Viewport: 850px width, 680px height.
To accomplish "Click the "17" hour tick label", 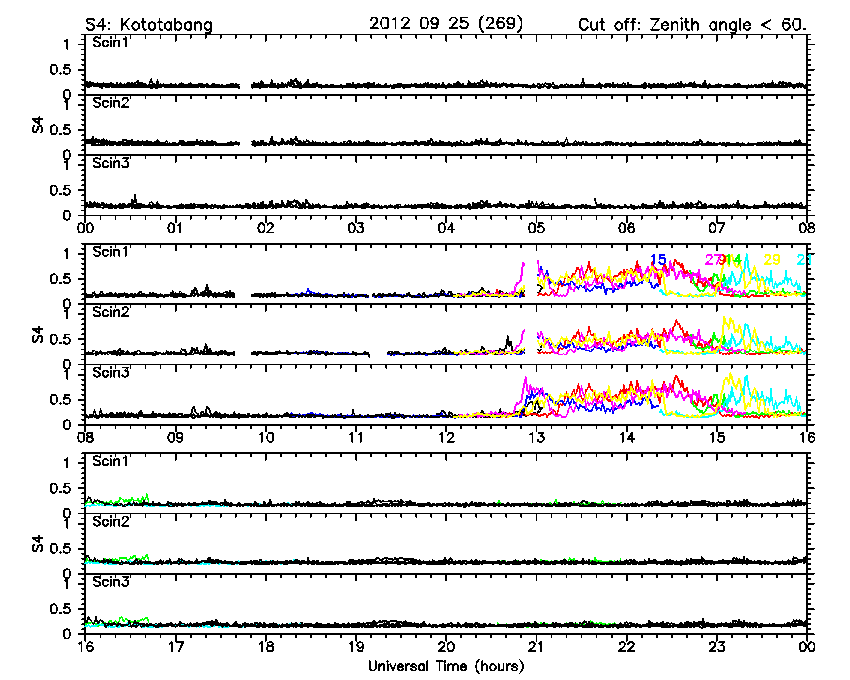I will (175, 646).
